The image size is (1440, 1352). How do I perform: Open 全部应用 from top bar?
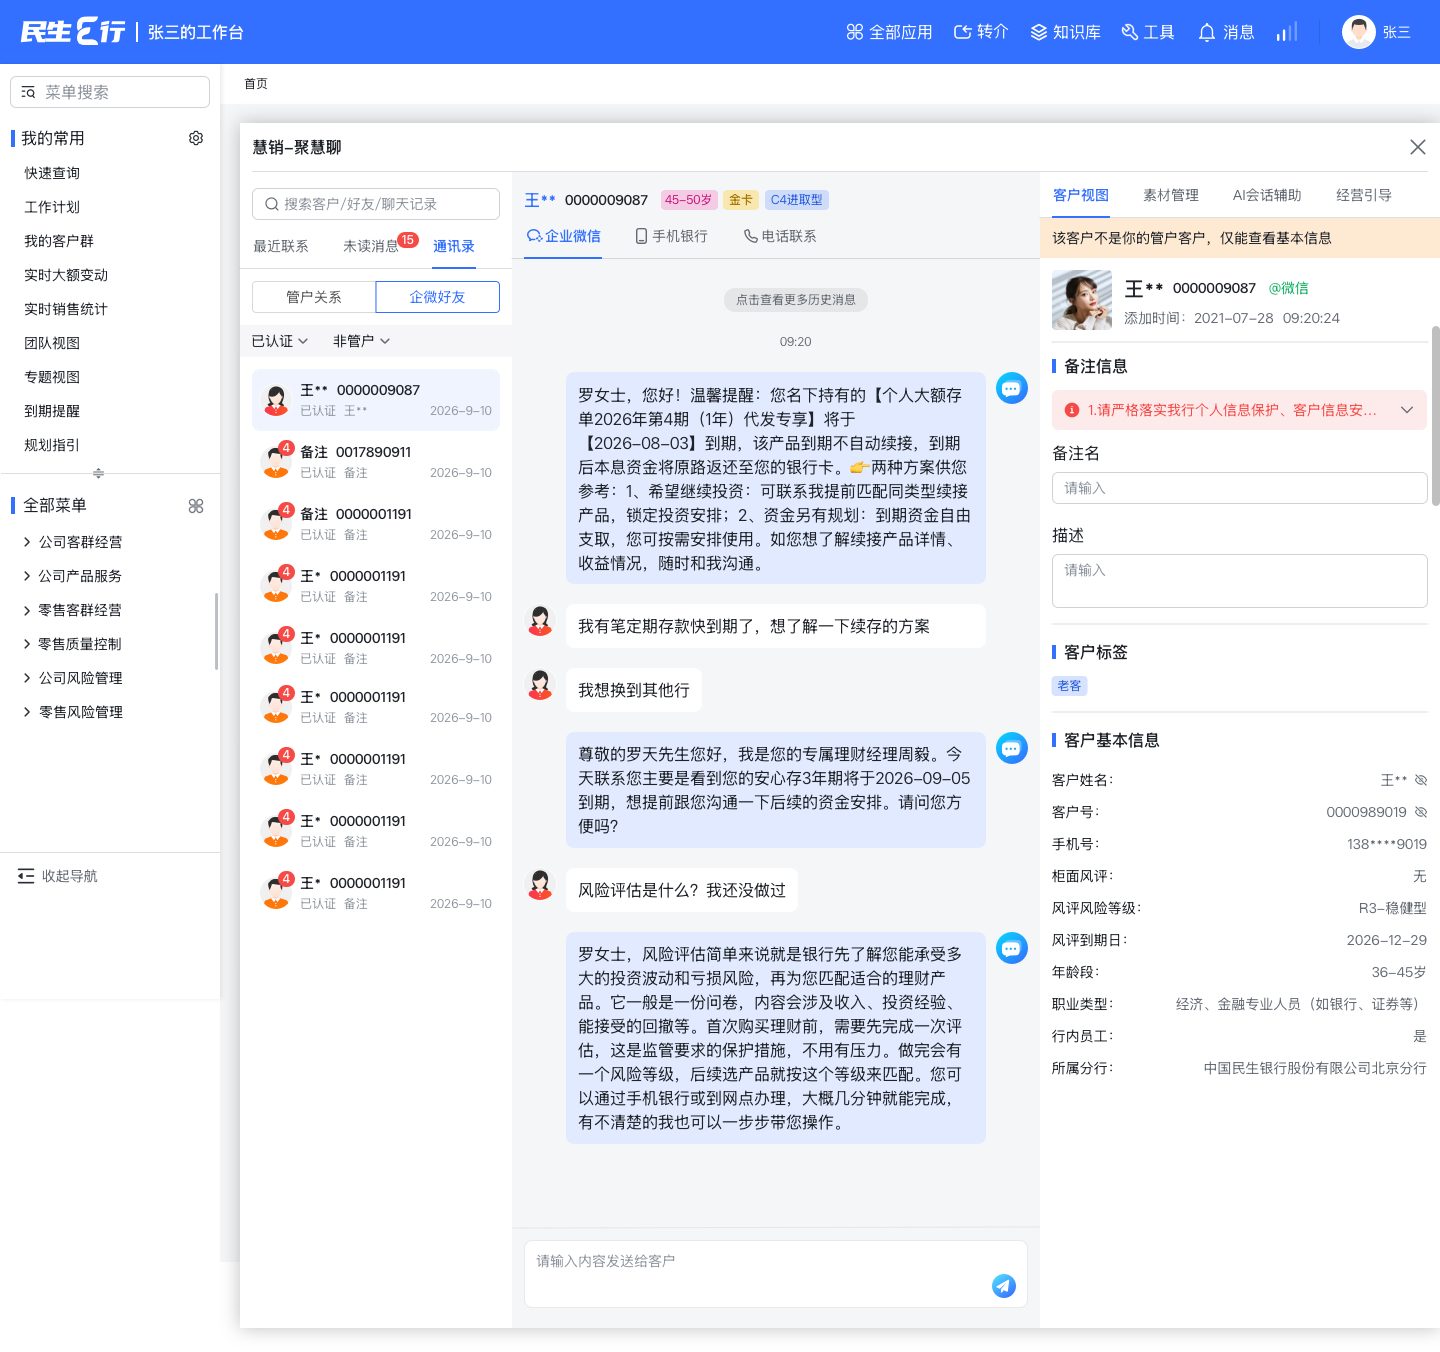tap(889, 32)
